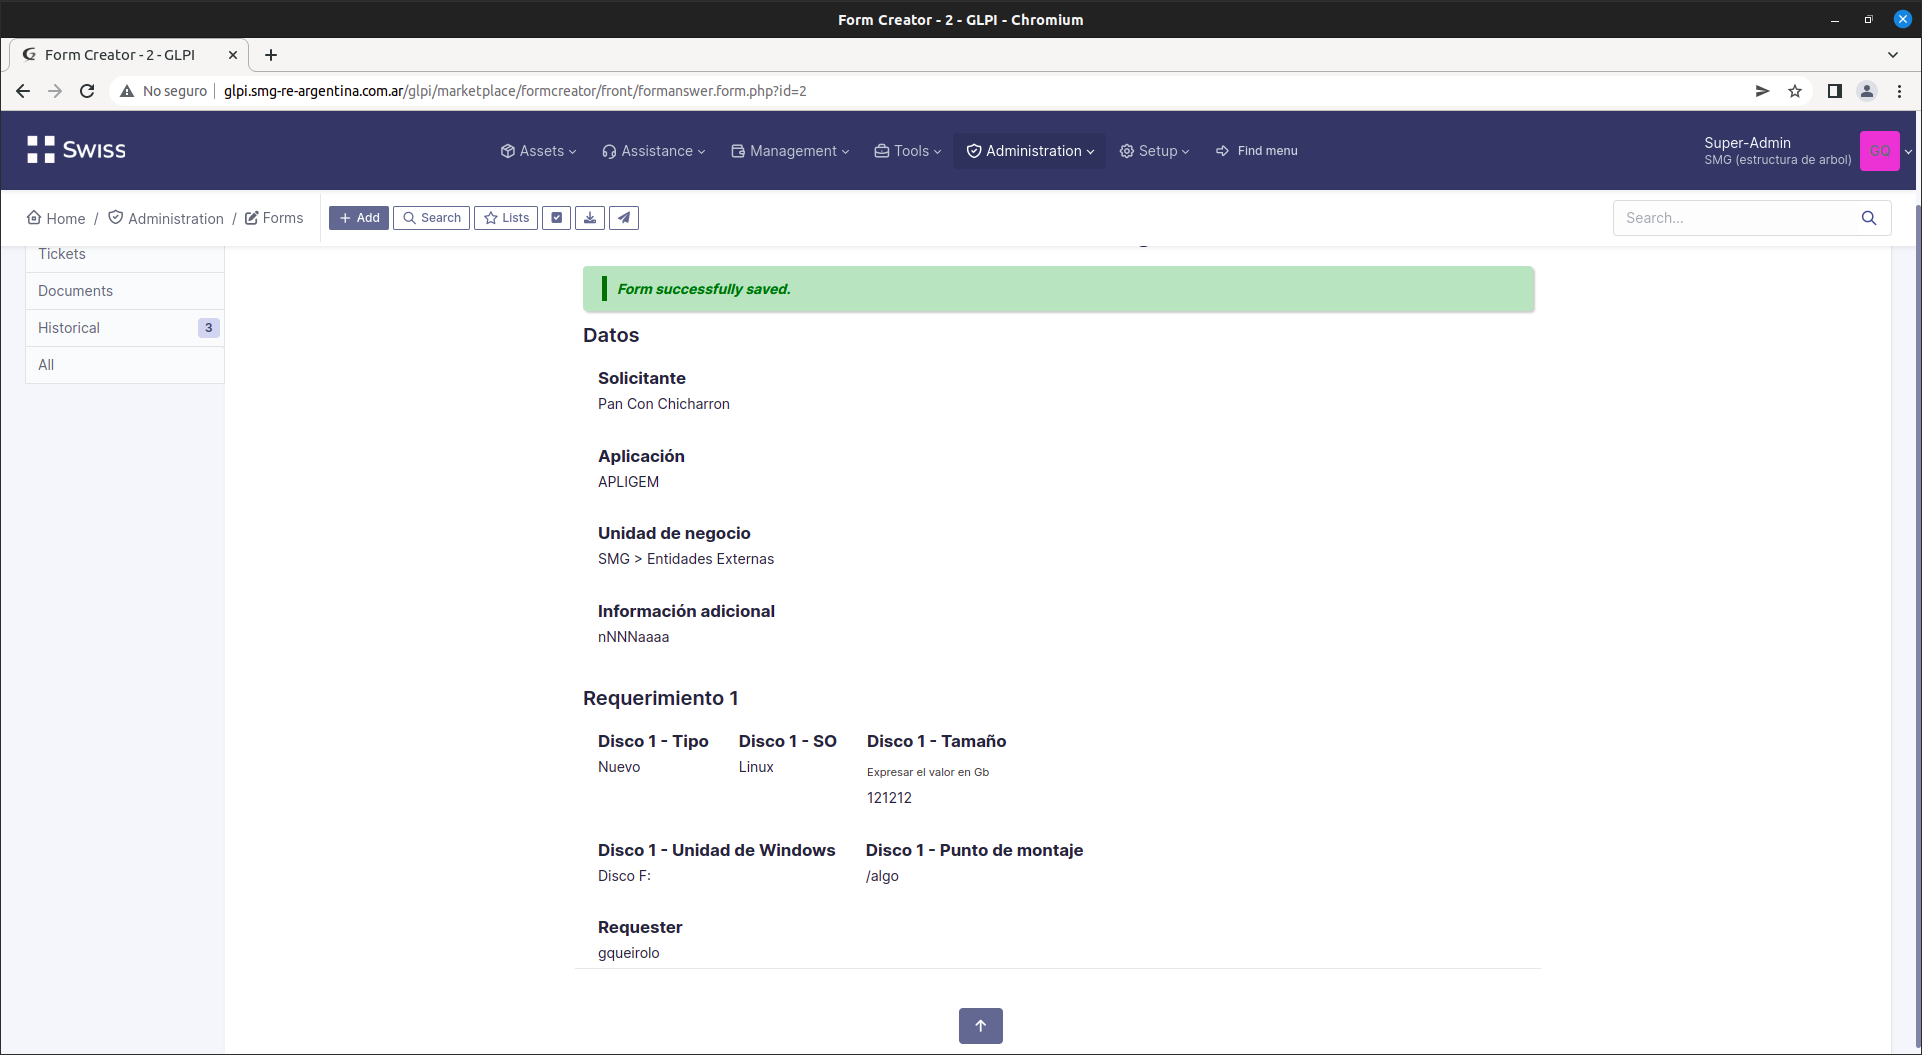
Task: Expand the Setup menu dropdown
Action: pyautogui.click(x=1154, y=150)
